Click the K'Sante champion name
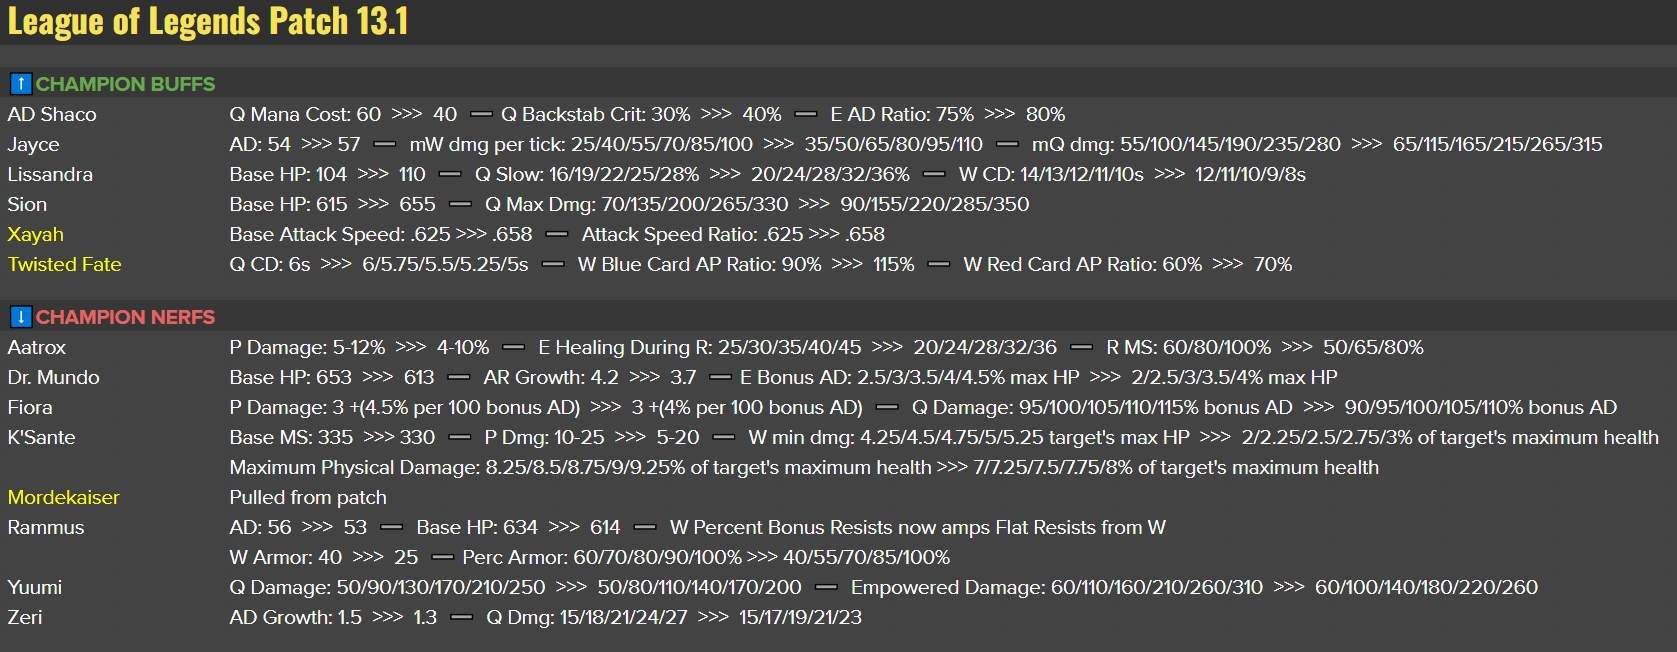 click(41, 437)
